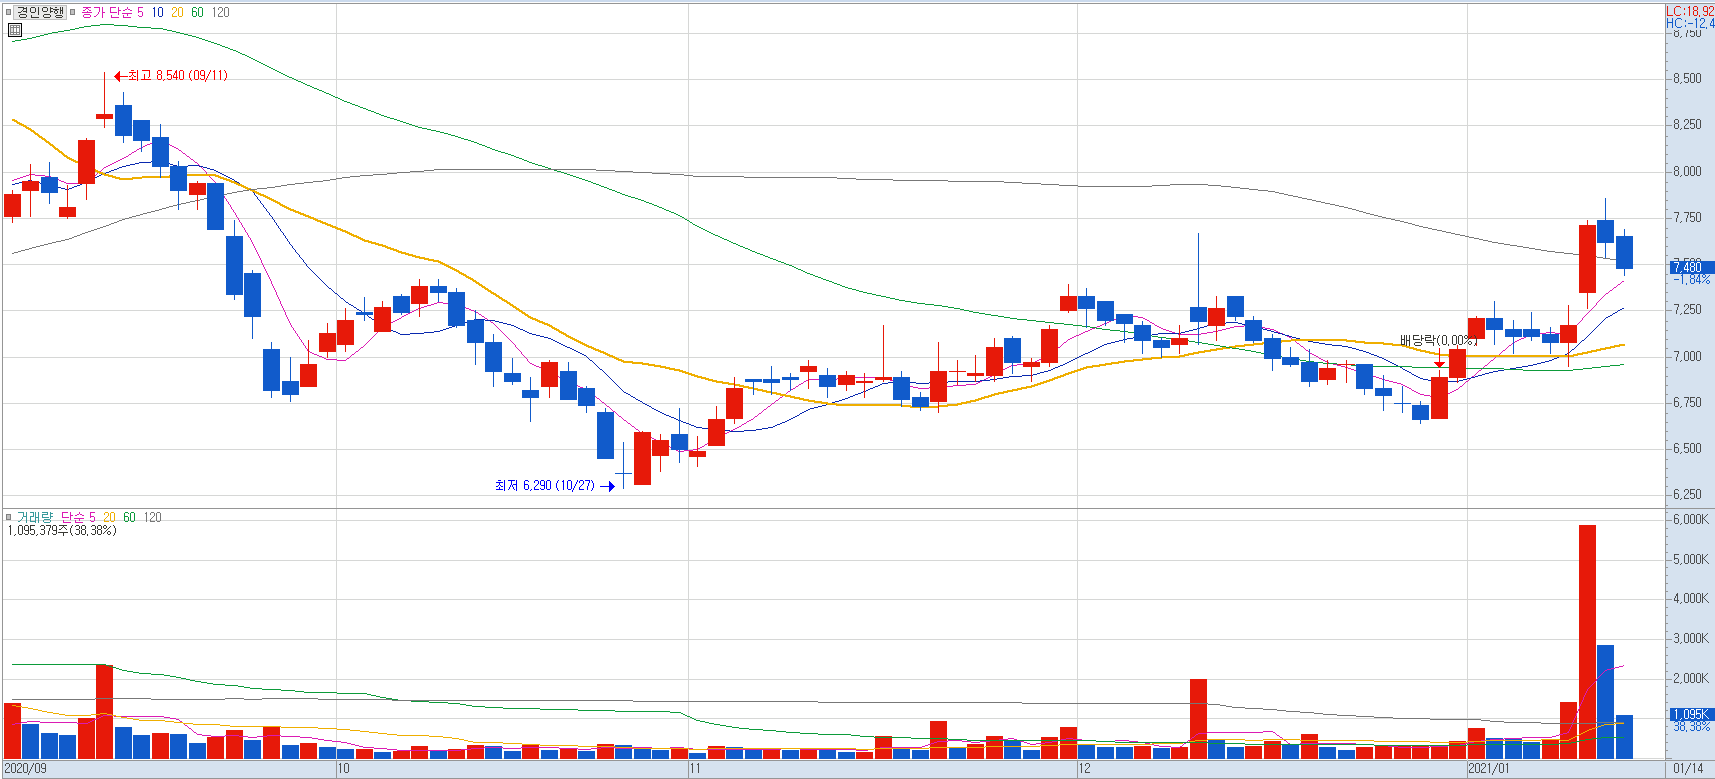Click the 6,000K volume axis label
The image size is (1715, 779).
point(1690,519)
